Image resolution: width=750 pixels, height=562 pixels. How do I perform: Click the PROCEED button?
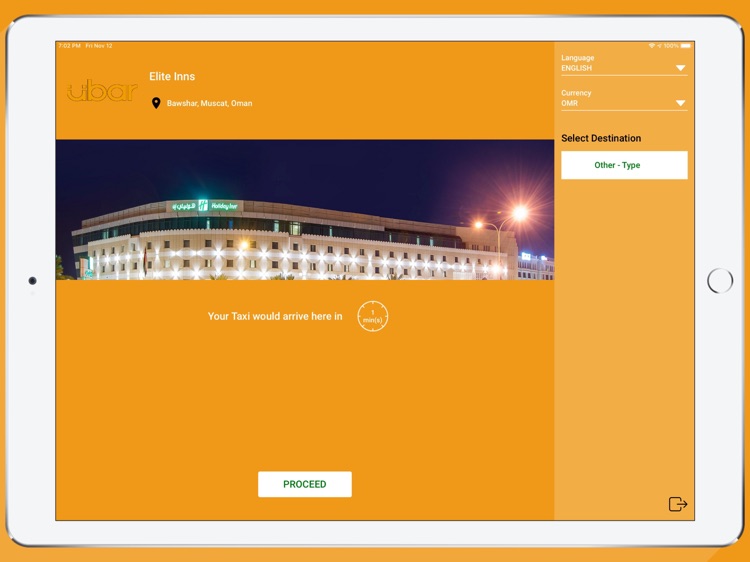point(305,484)
